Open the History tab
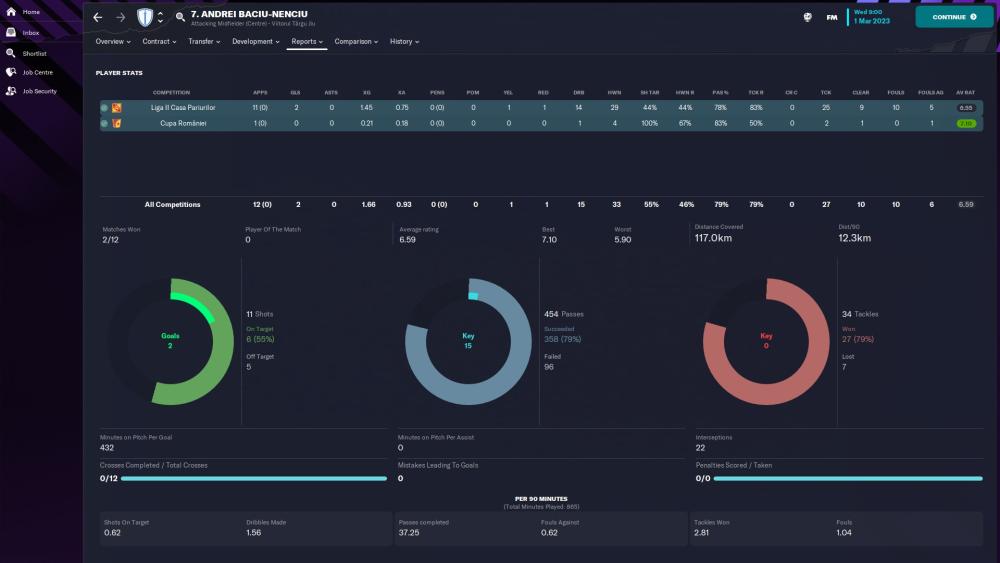The height and width of the screenshot is (563, 1000). [404, 42]
